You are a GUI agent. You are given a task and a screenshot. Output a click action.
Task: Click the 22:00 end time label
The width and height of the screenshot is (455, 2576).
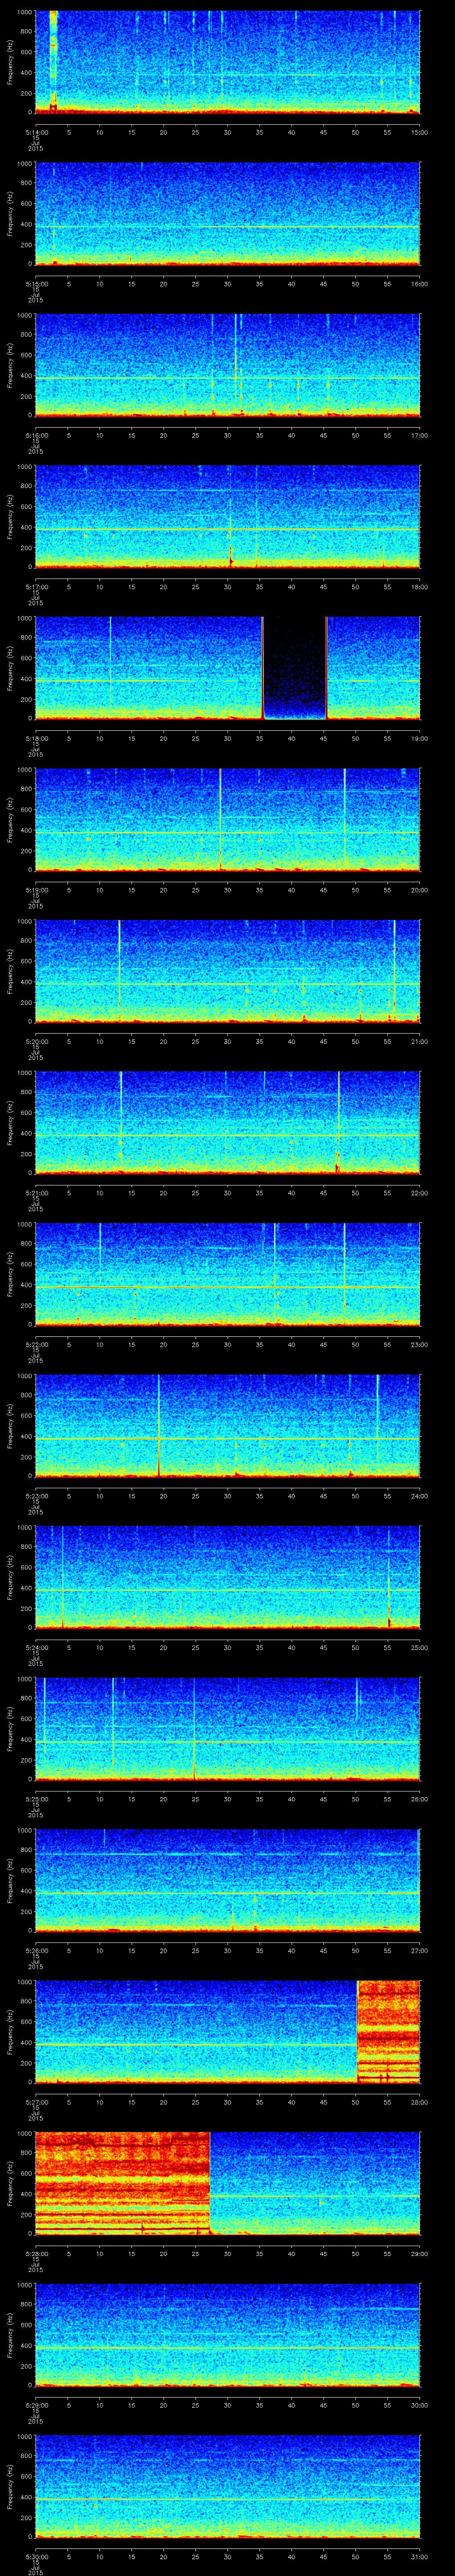[x=419, y=1193]
